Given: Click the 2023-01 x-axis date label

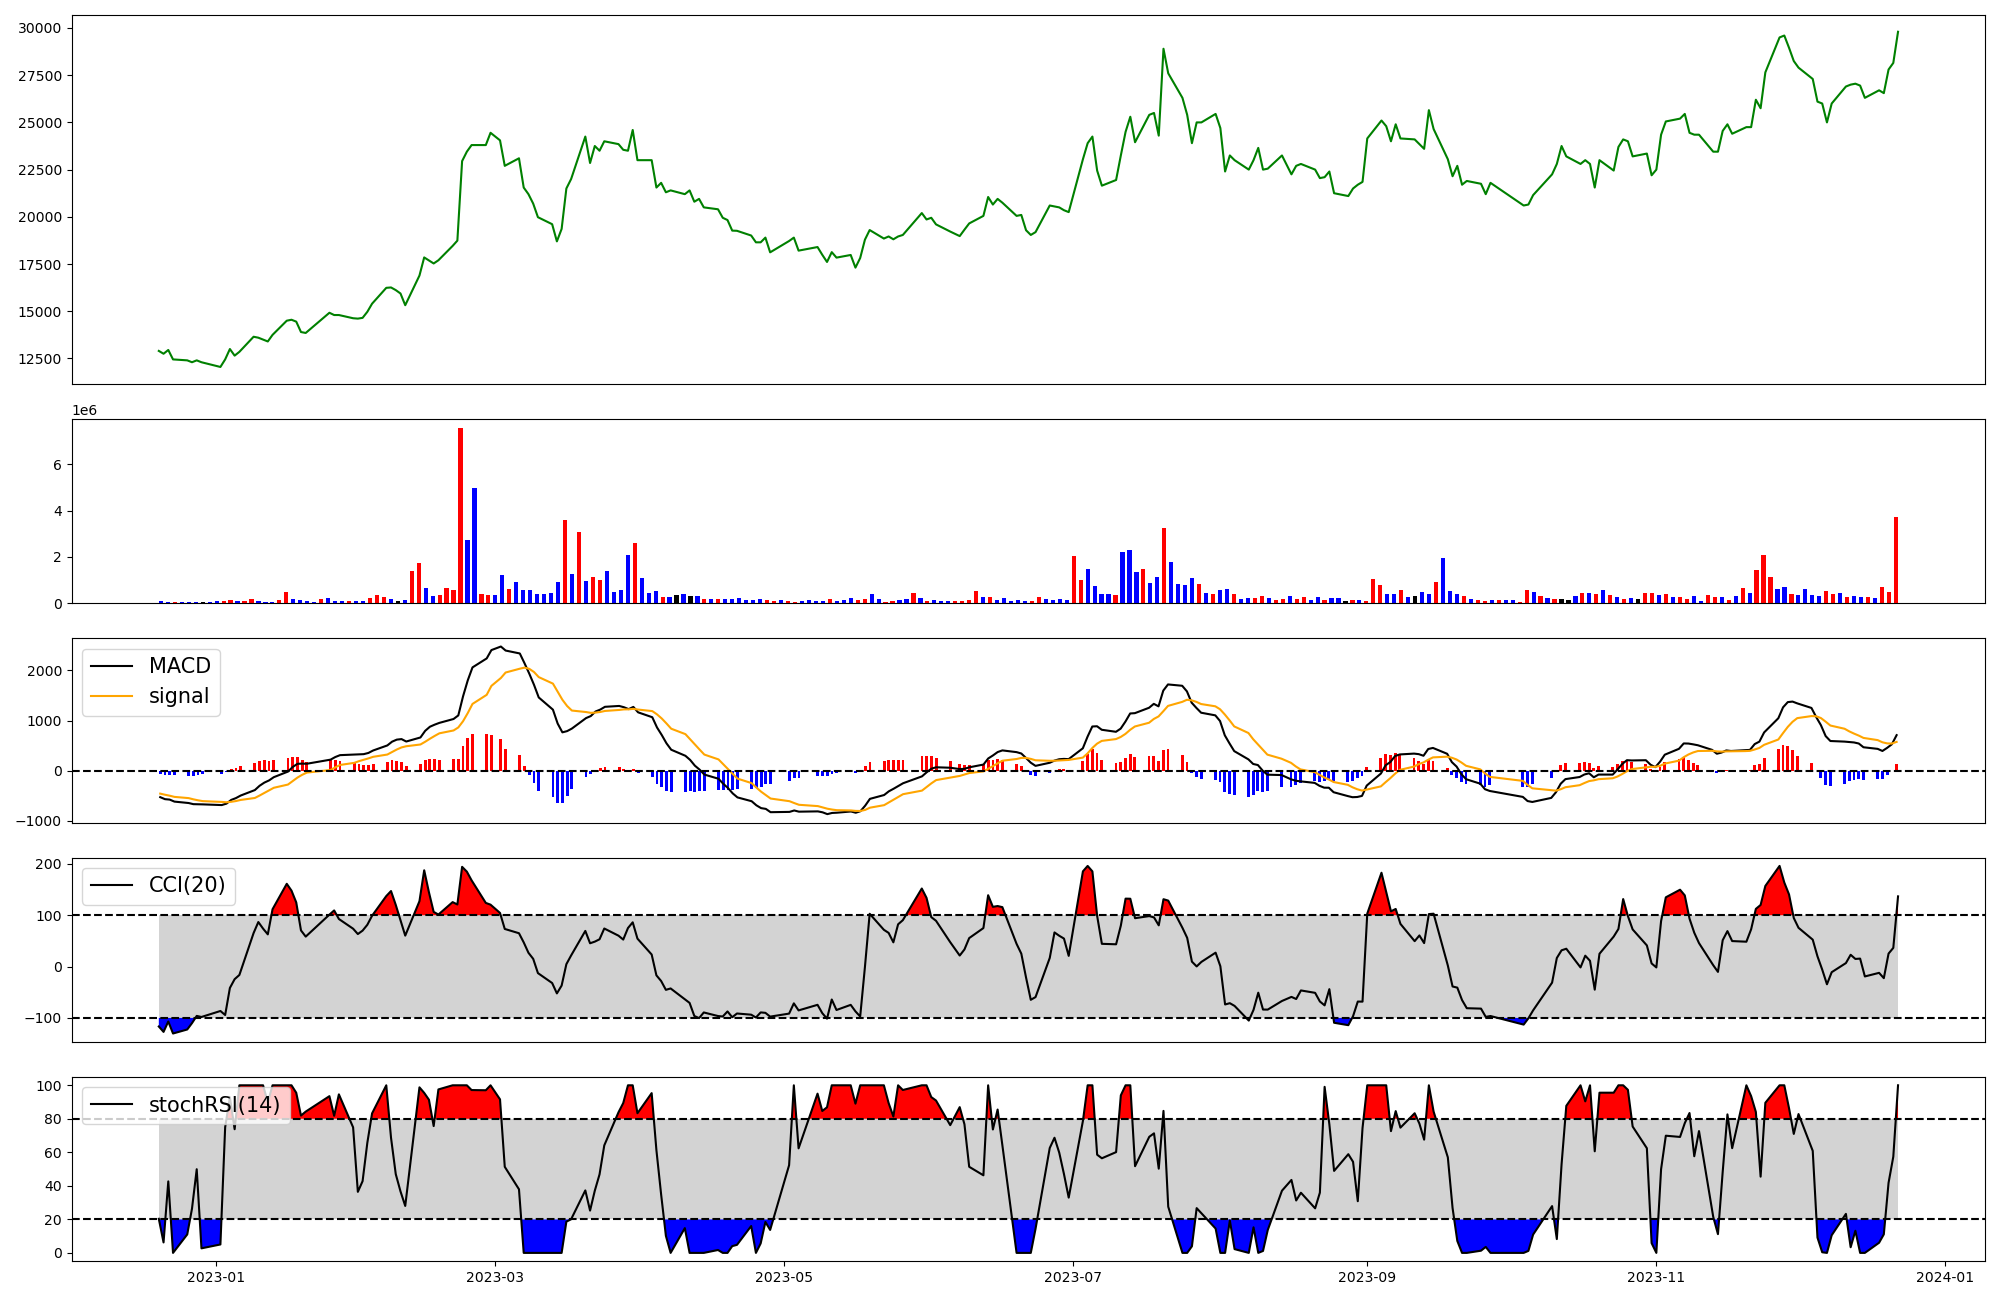Looking at the screenshot, I should pyautogui.click(x=216, y=1276).
